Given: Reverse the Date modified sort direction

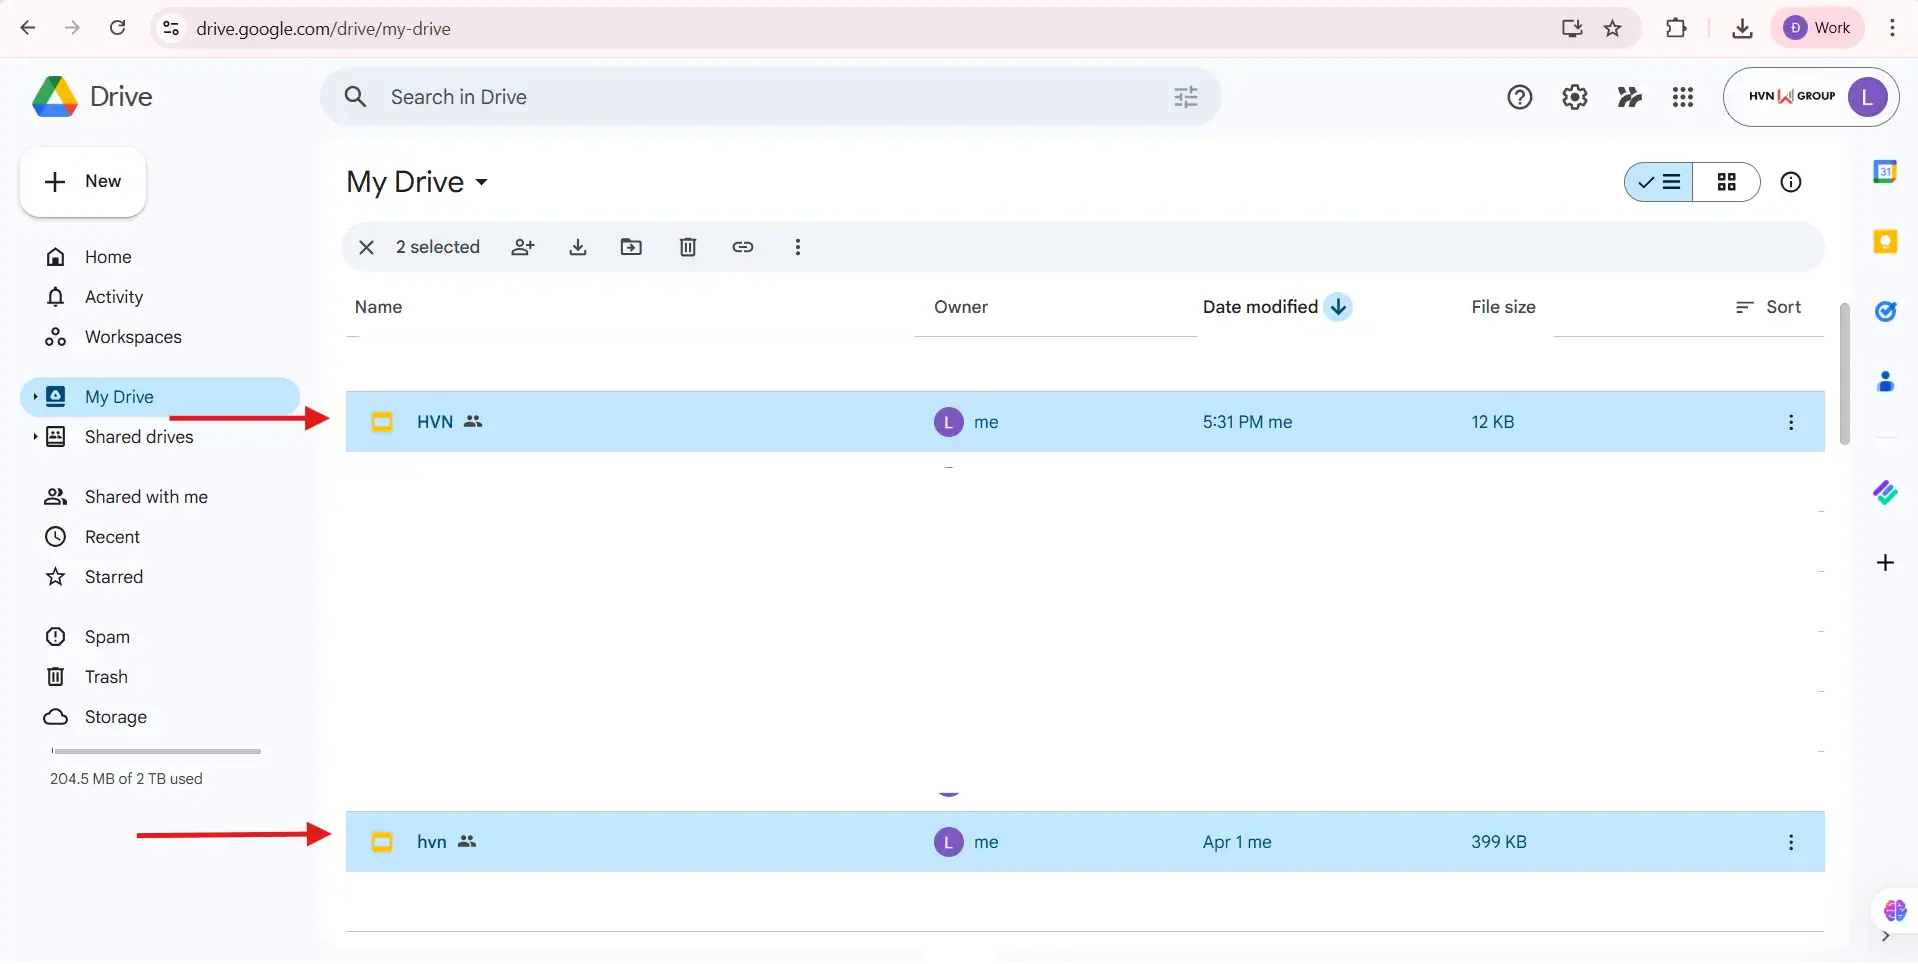Looking at the screenshot, I should [1339, 307].
